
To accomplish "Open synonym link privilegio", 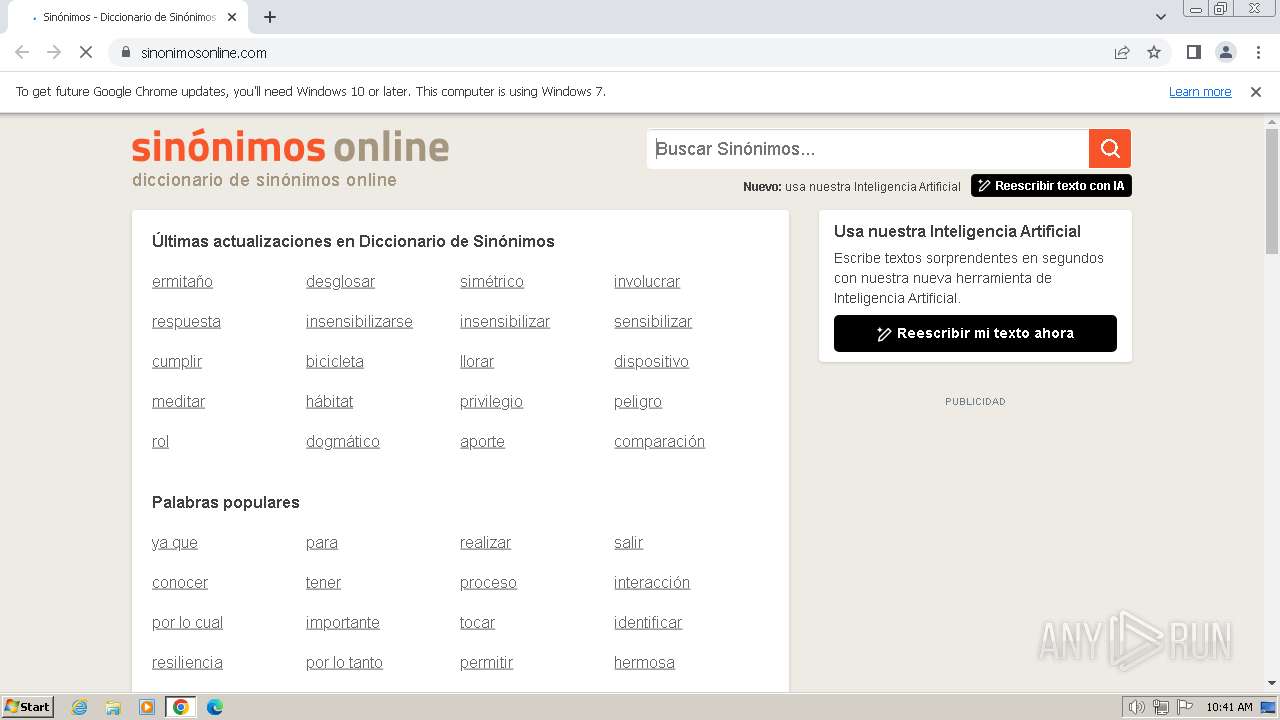I will tap(491, 402).
